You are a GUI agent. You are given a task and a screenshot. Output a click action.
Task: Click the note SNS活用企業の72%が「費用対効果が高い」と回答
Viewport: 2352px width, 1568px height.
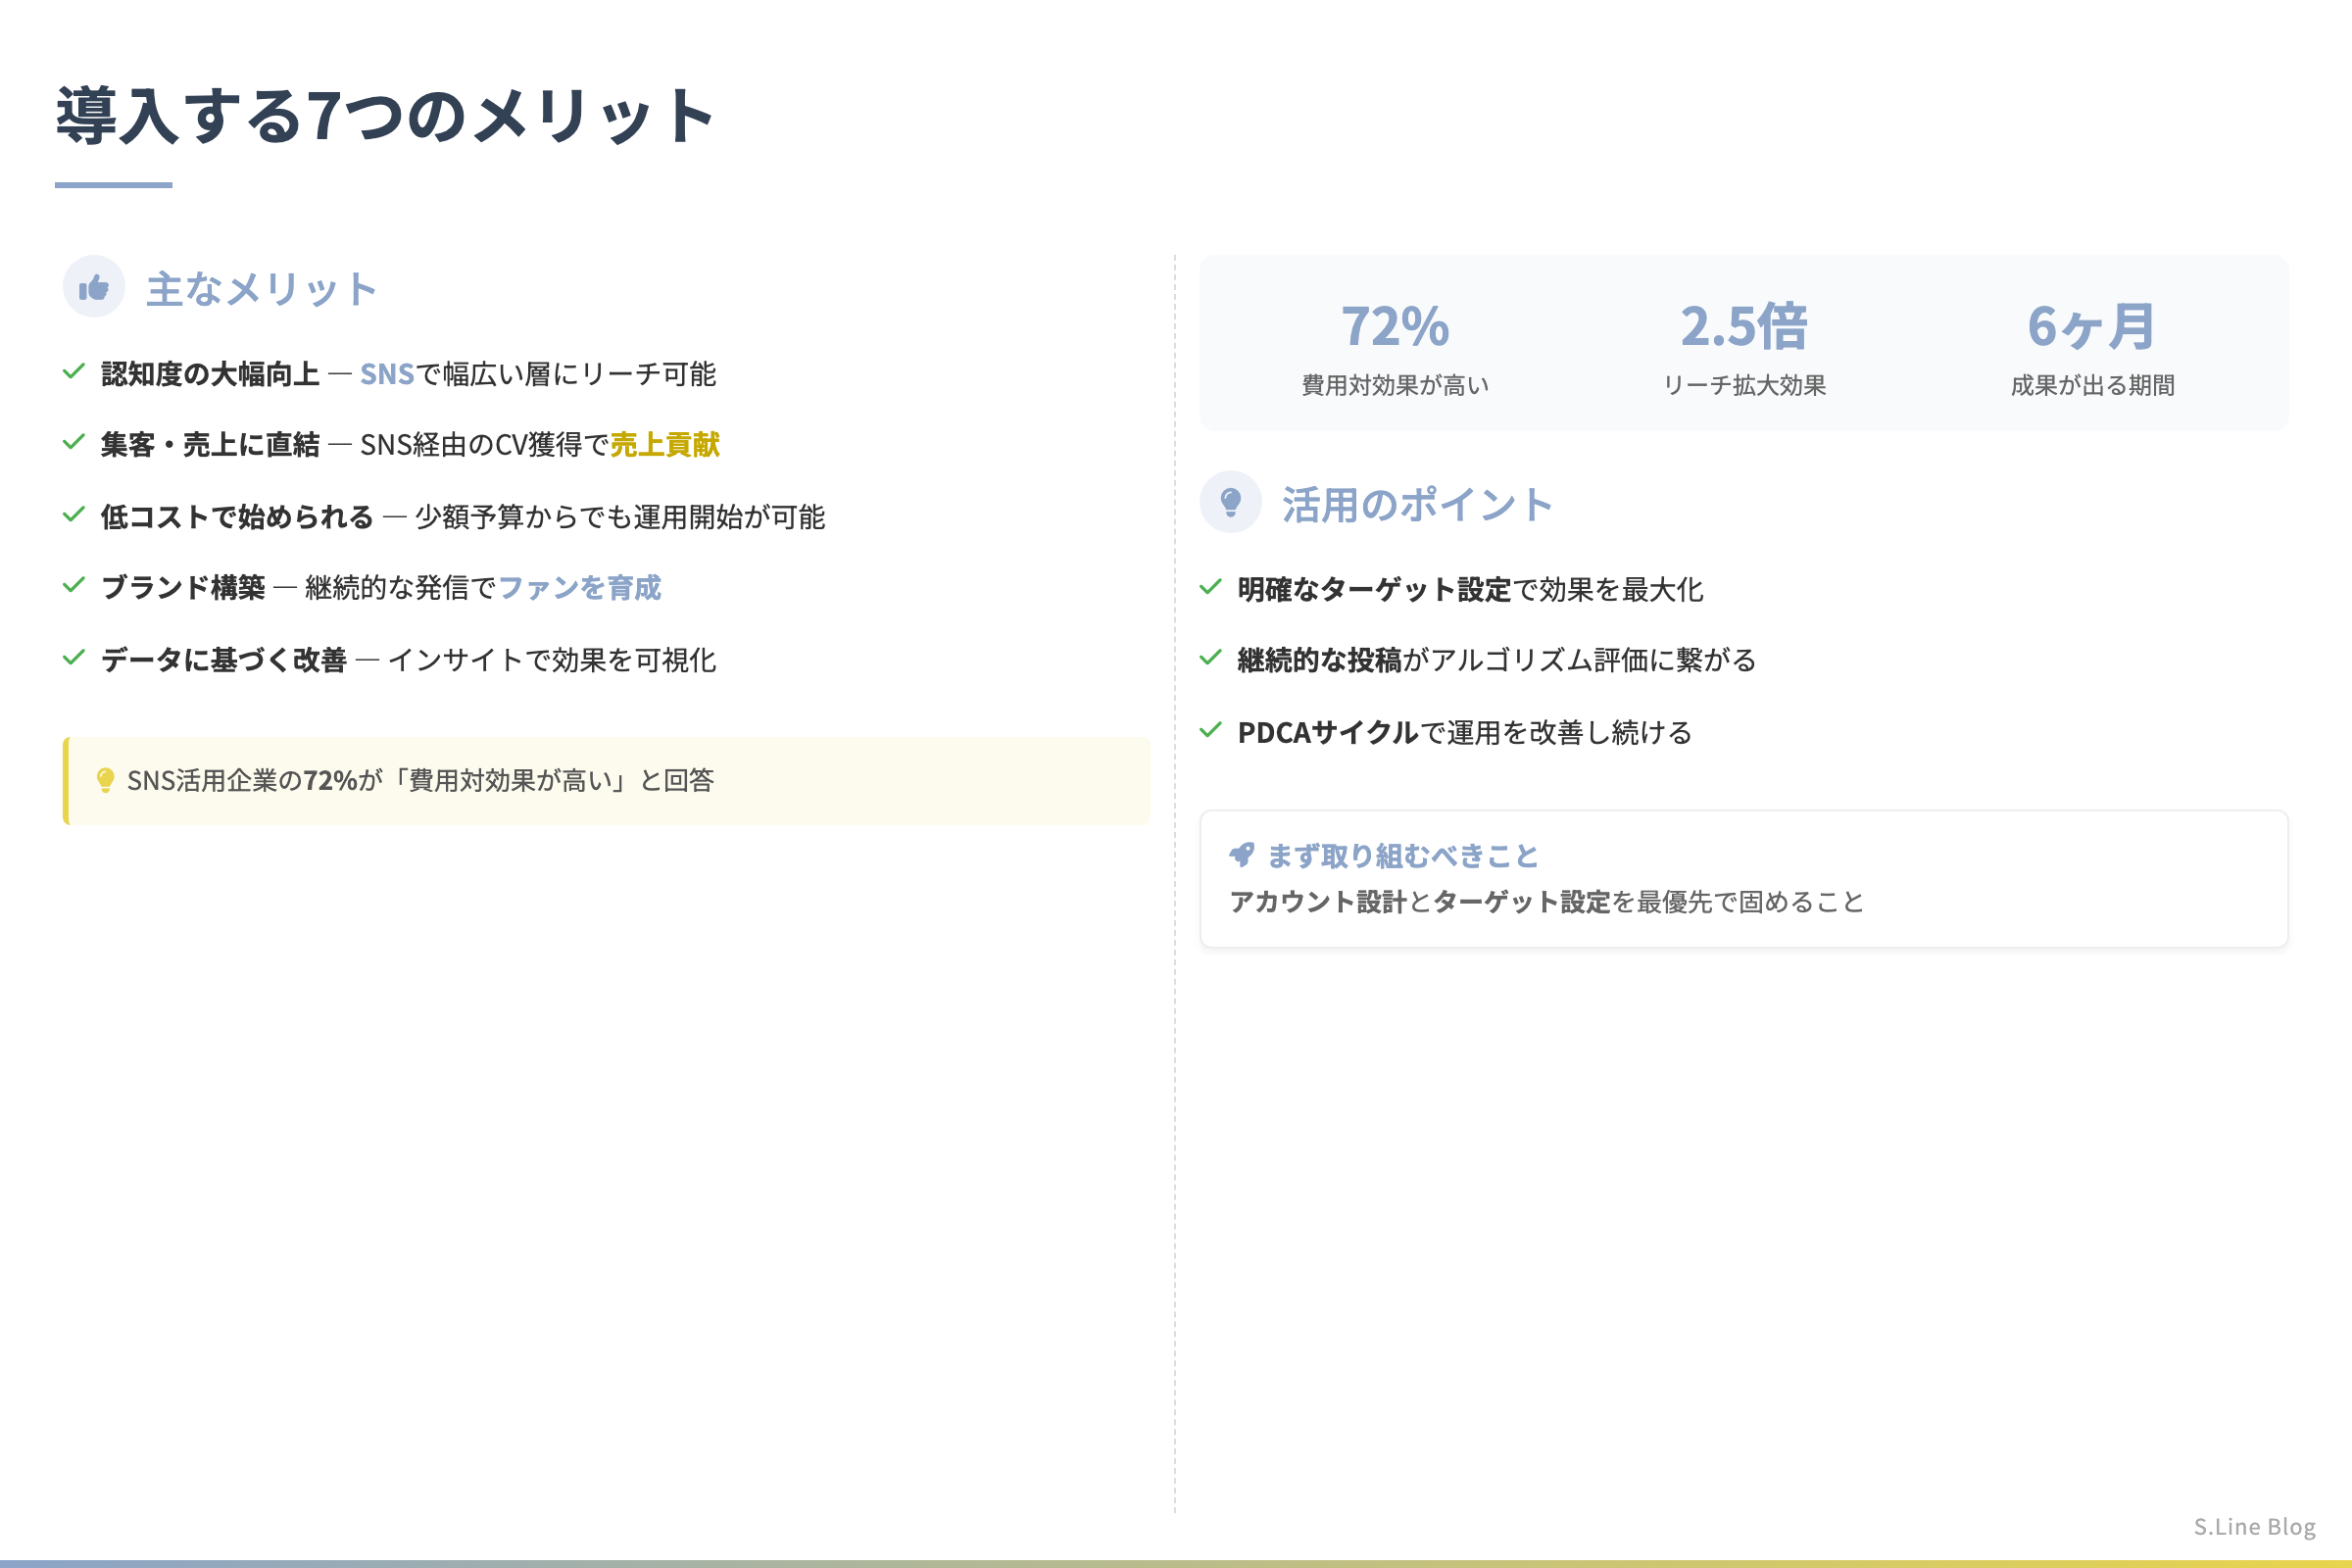point(421,781)
